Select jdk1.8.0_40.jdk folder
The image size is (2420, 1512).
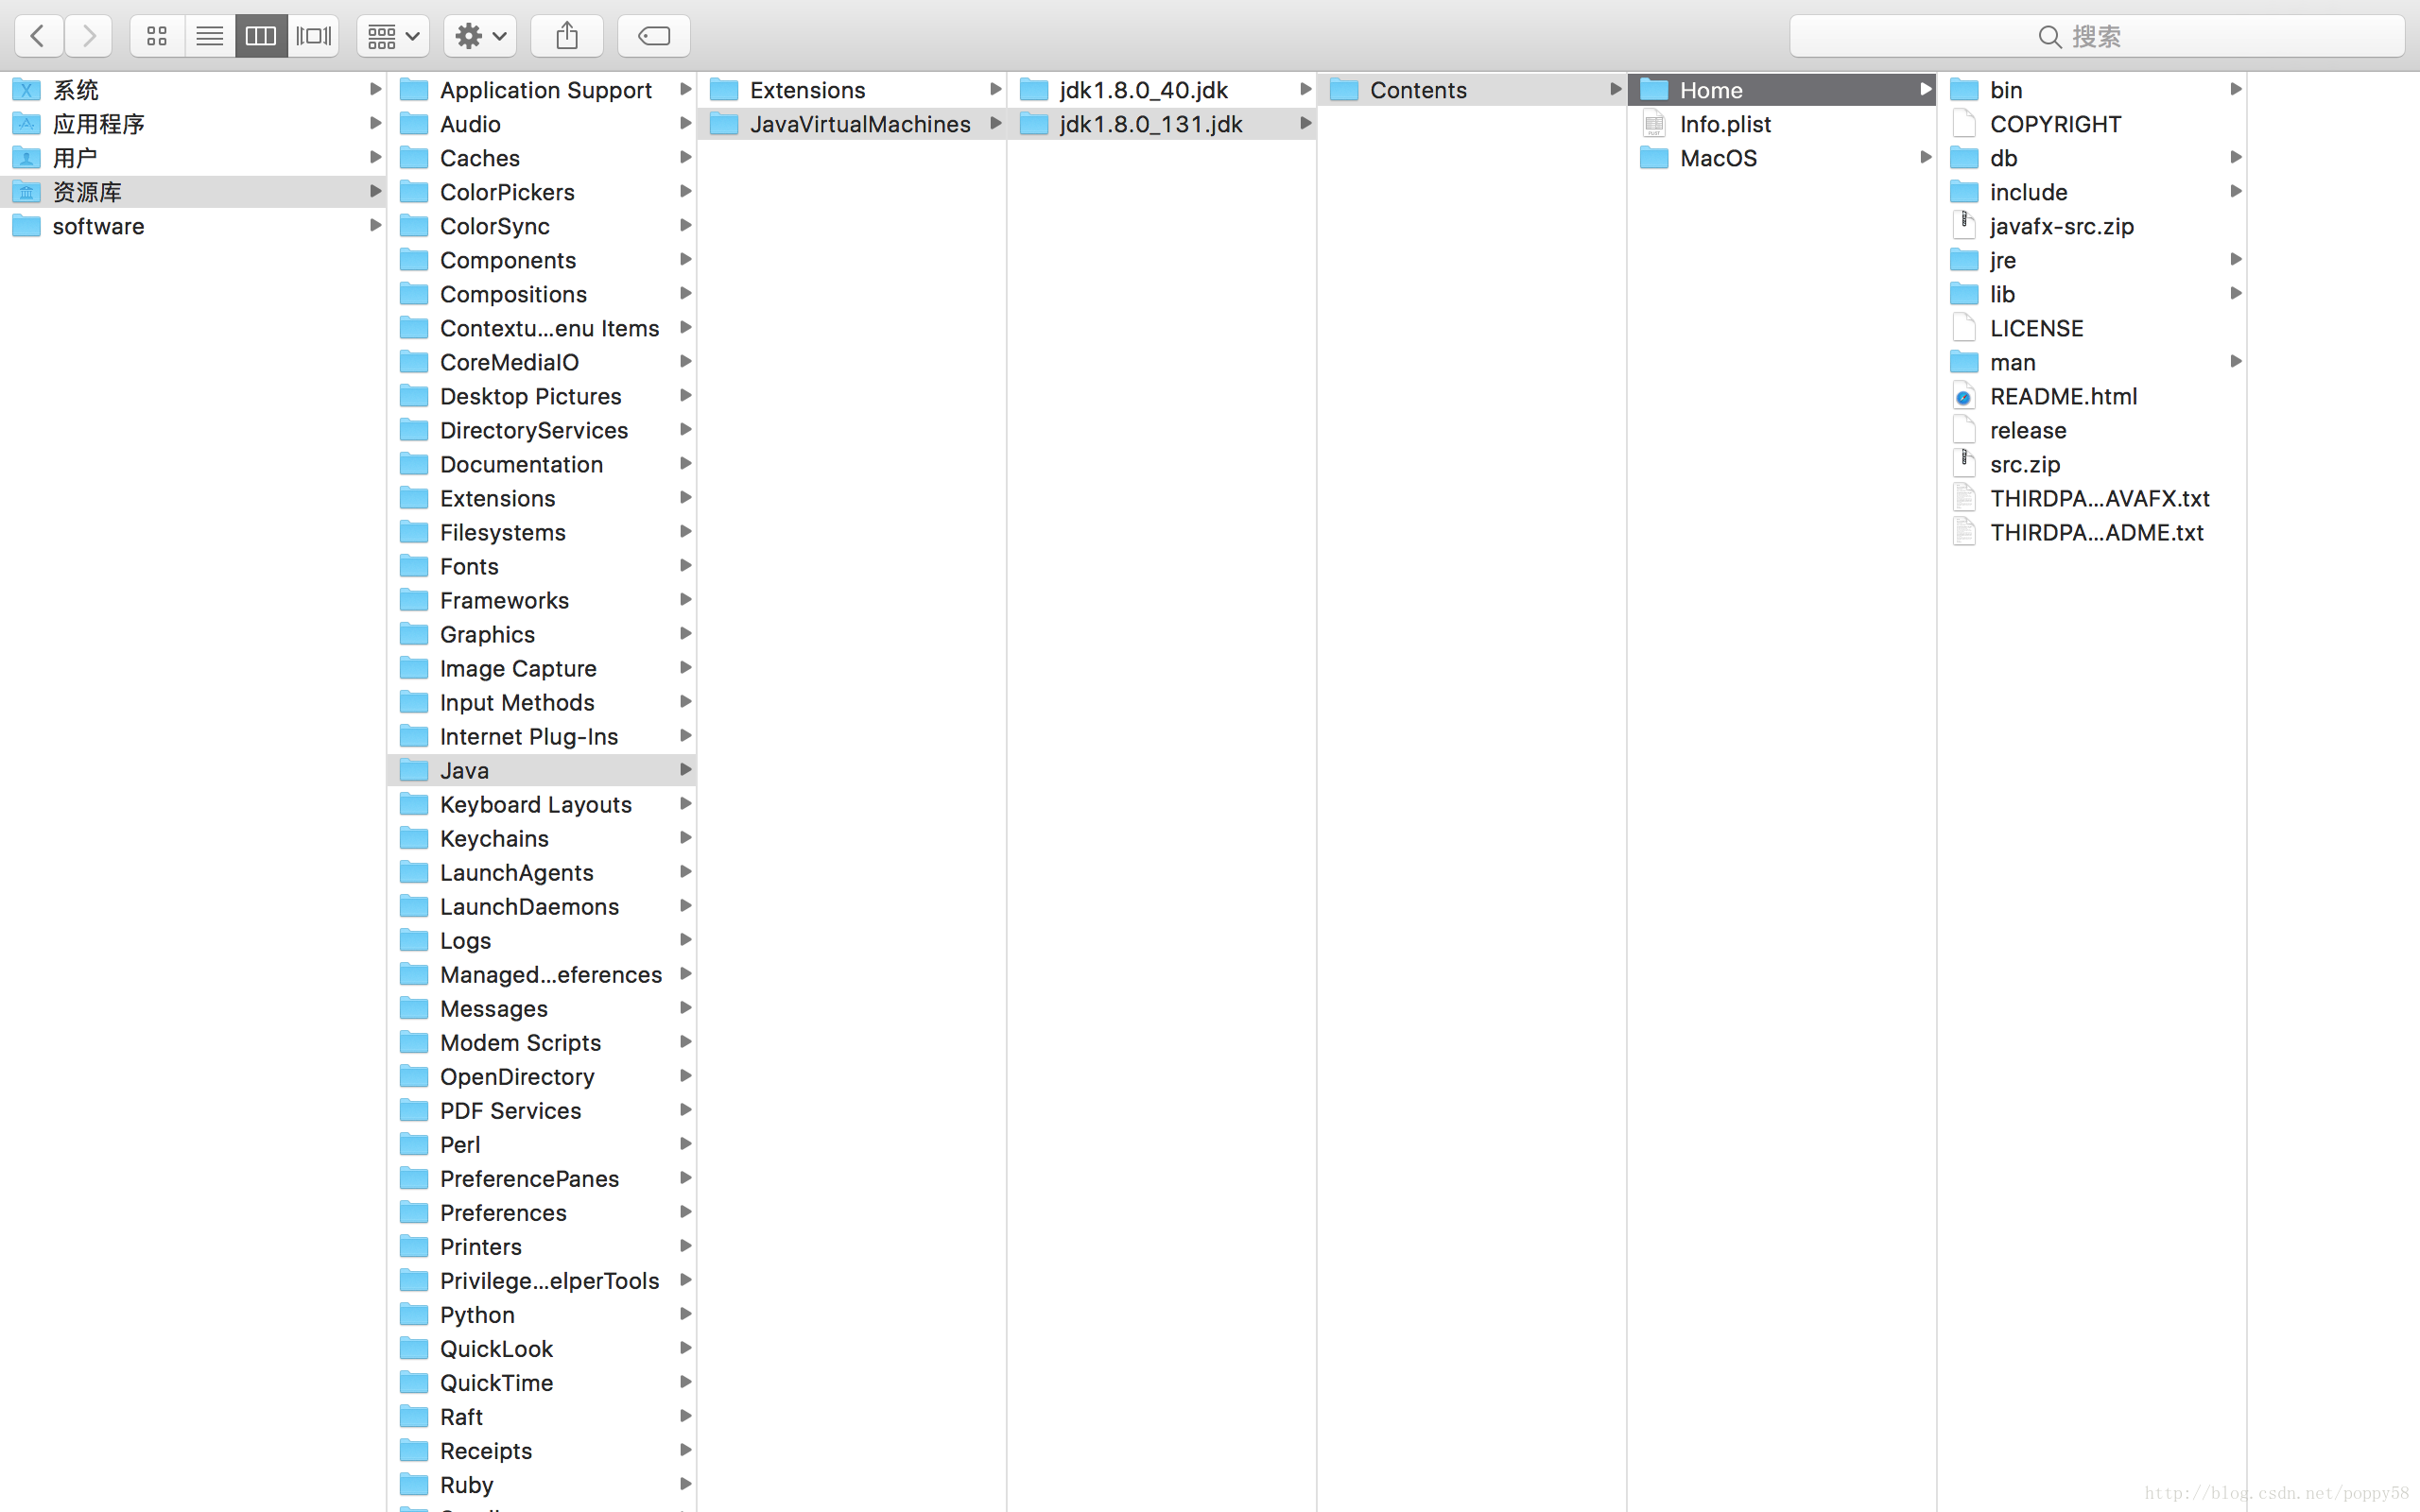1162,90
